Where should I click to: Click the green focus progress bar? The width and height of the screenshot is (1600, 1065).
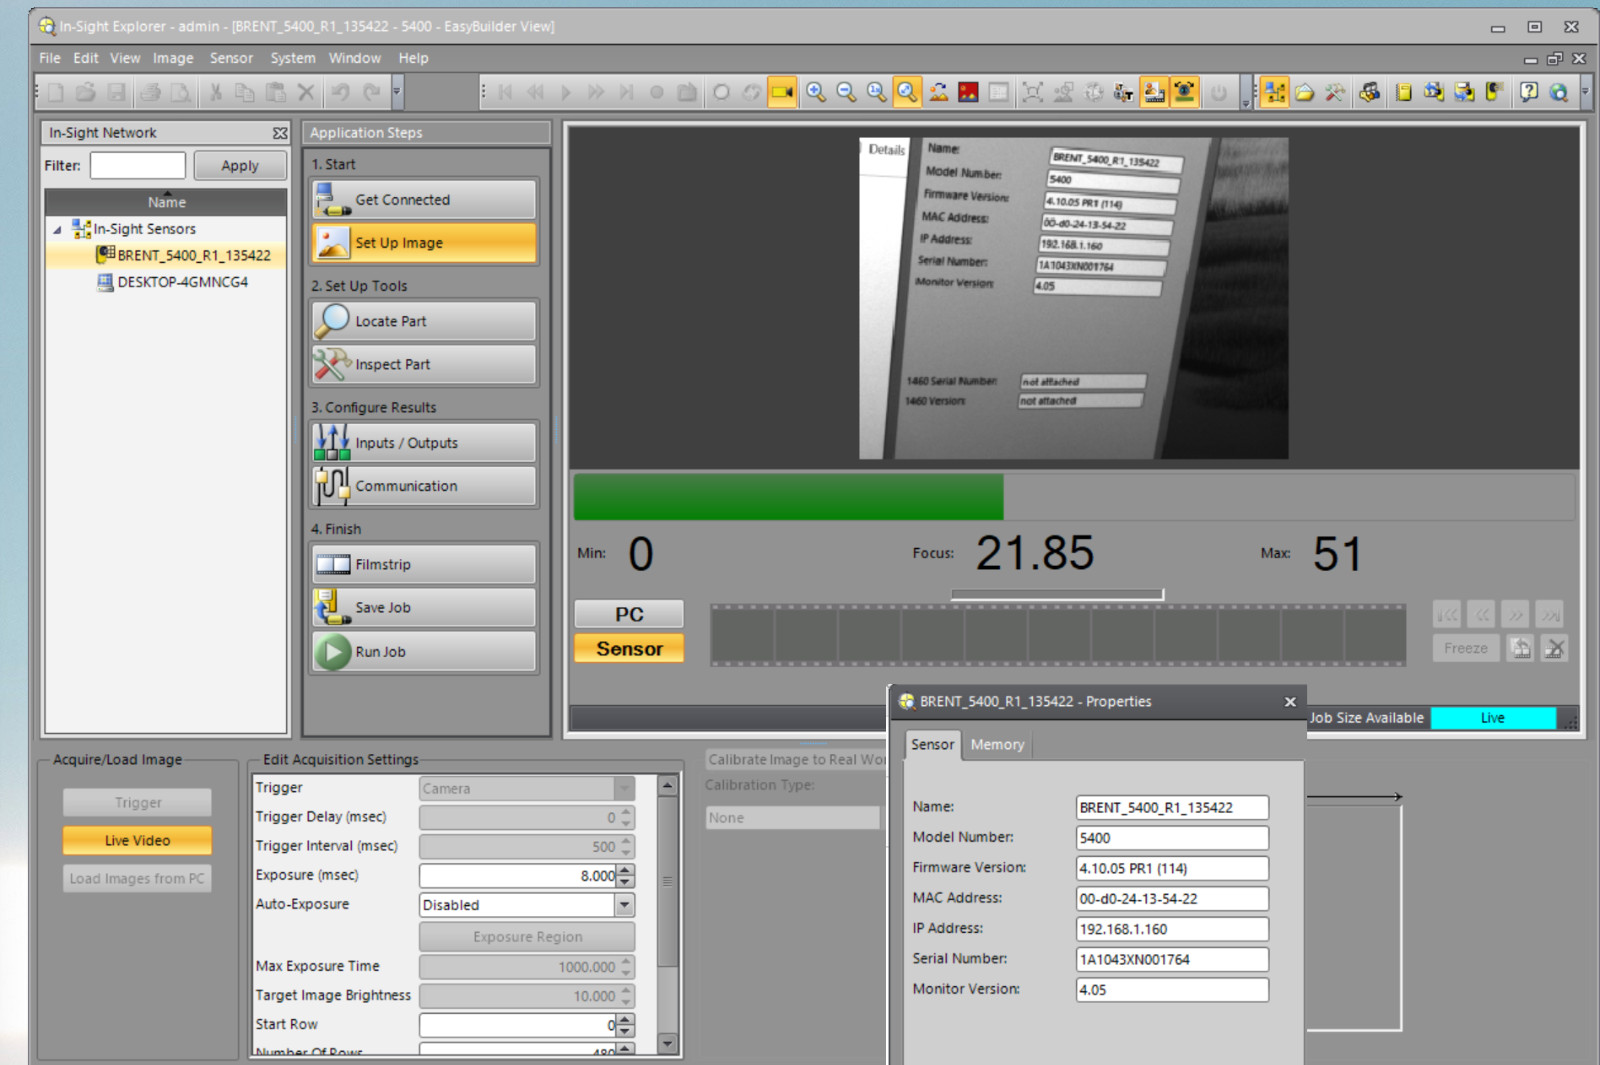(x=788, y=497)
